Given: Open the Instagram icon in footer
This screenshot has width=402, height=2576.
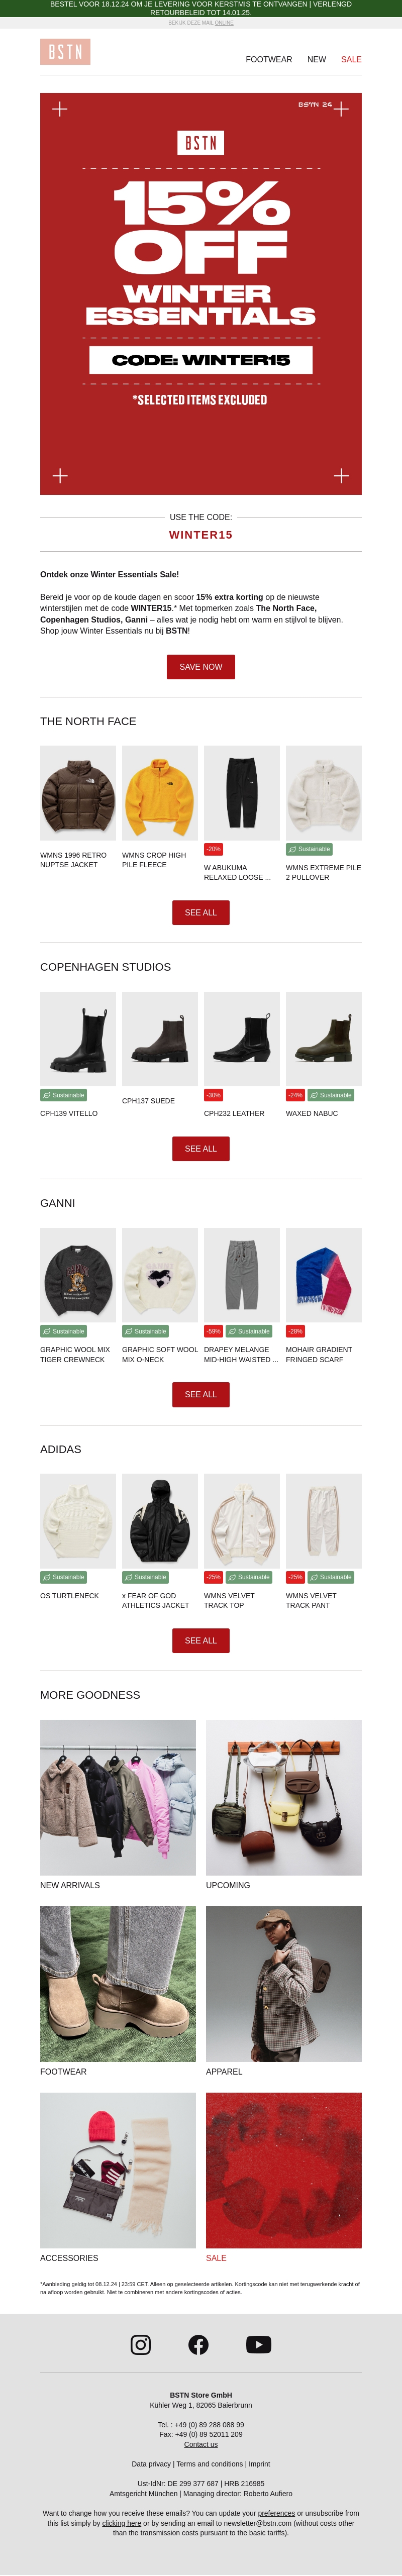Looking at the screenshot, I should pos(141,2344).
